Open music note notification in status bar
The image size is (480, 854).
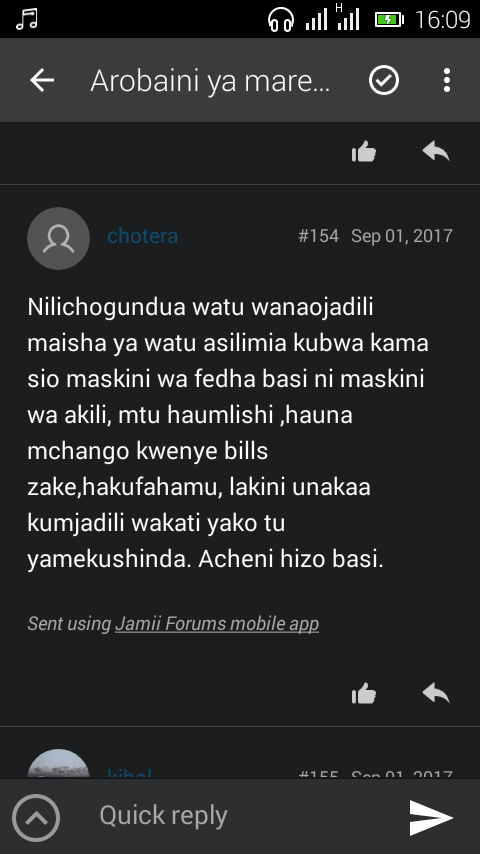tap(27, 19)
